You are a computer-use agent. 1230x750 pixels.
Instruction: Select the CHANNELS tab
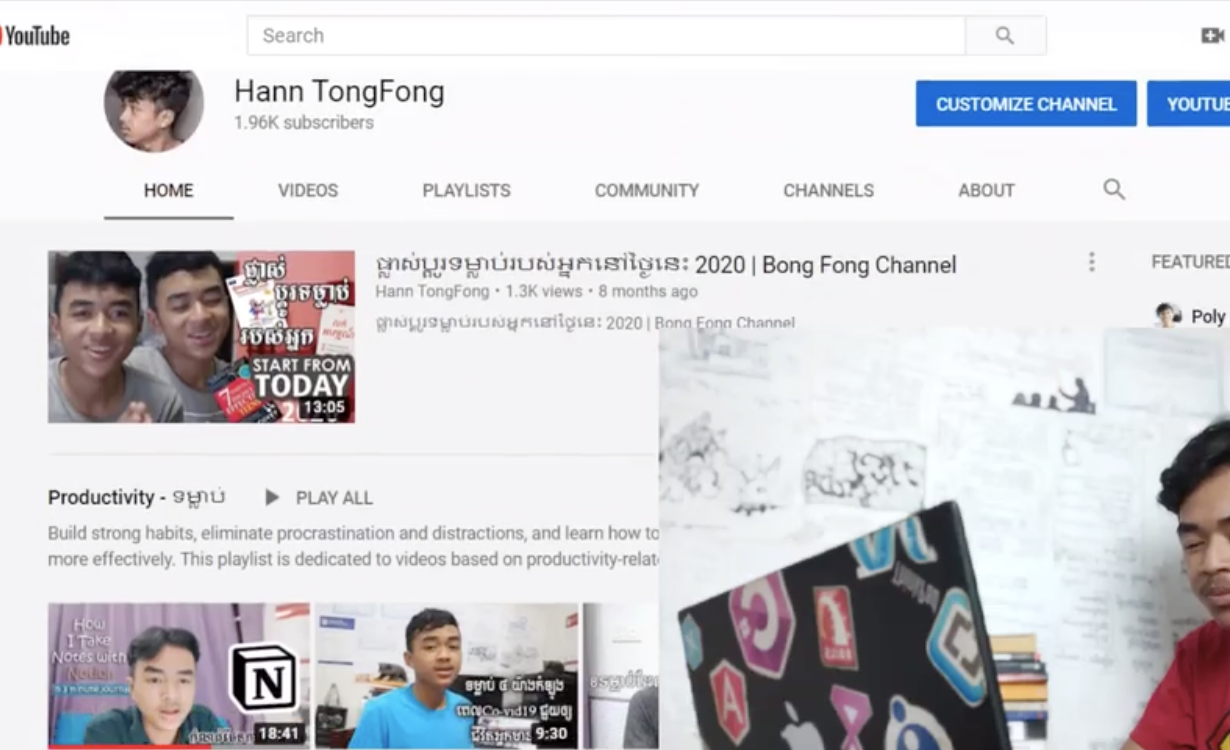[x=828, y=190]
